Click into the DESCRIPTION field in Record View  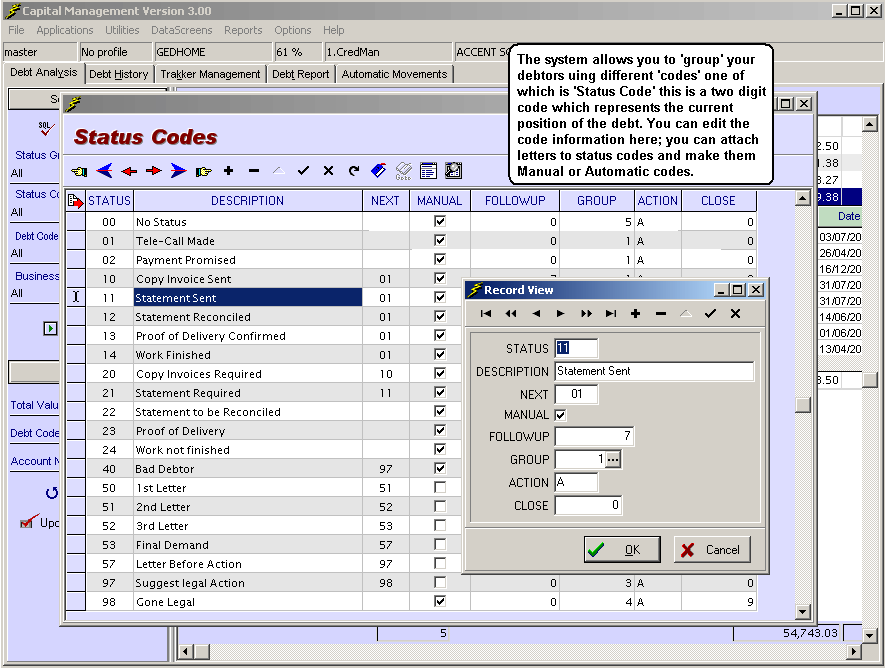pos(654,371)
